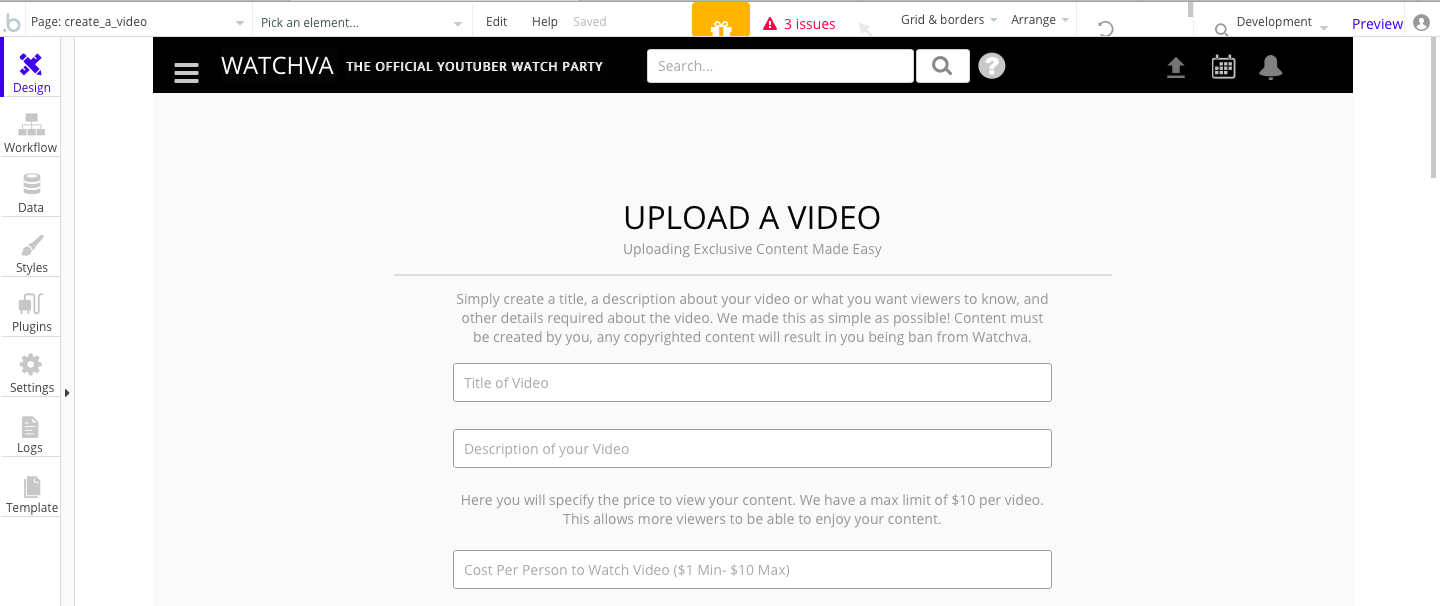Click the editor search magnifier icon
This screenshot has height=606, width=1440.
click(1221, 30)
